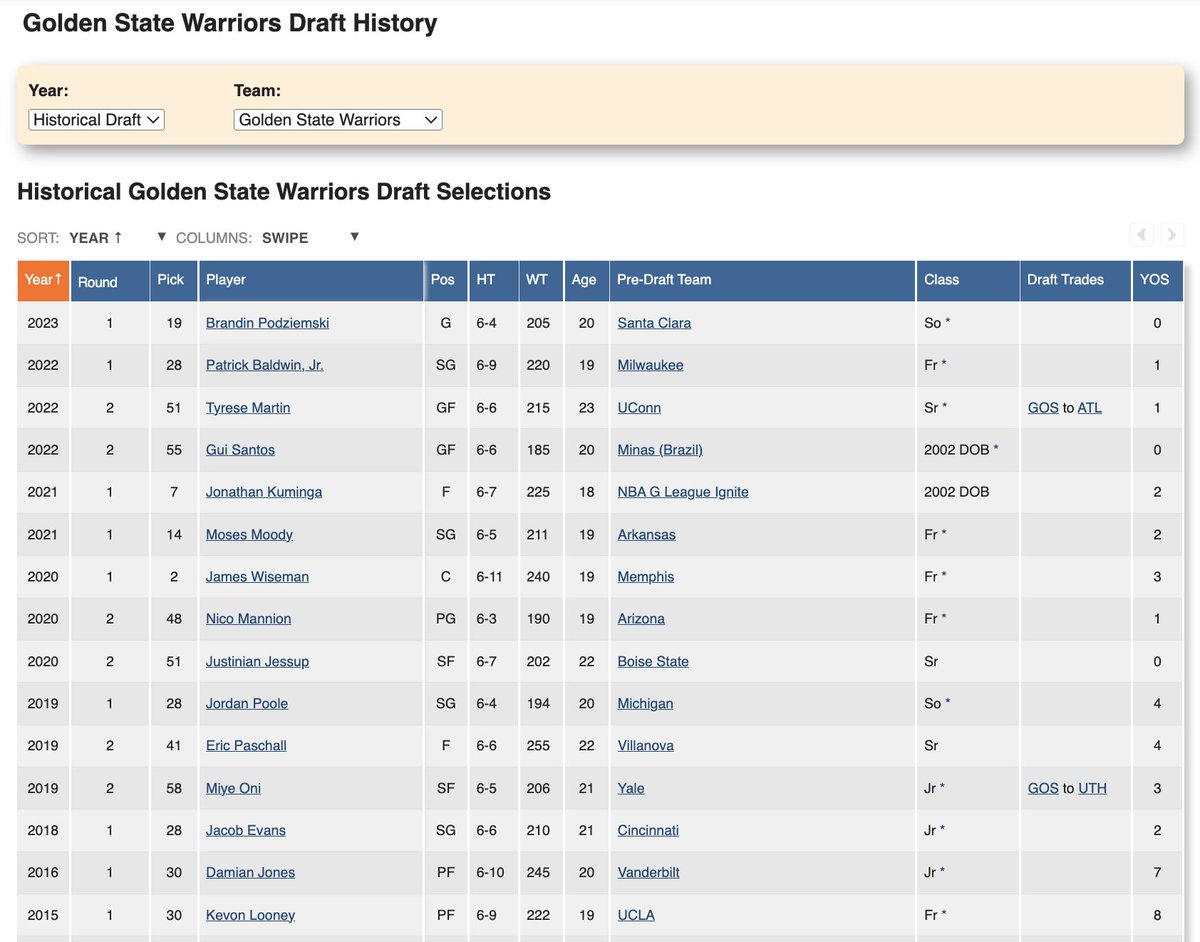Open the Minas (Brazil) team link
The image size is (1200, 942).
tap(660, 450)
